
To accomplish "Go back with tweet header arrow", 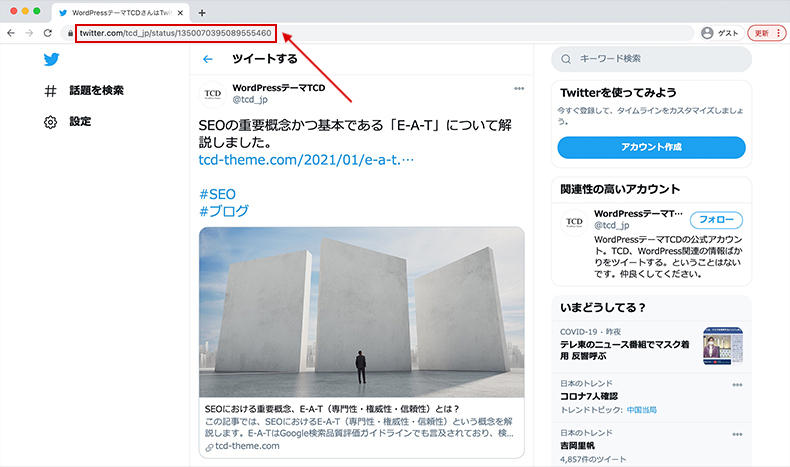I will tap(208, 59).
